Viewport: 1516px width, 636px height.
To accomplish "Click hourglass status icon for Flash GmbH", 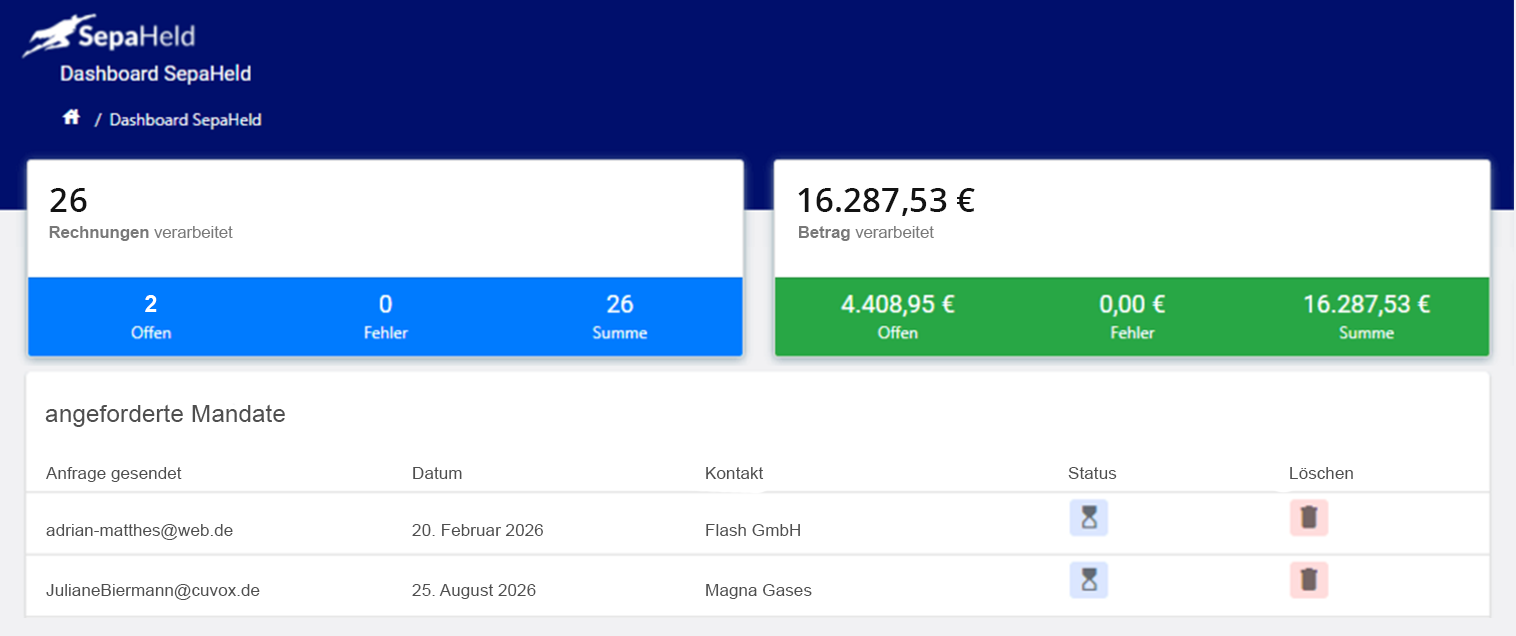I will pyautogui.click(x=1088, y=518).
